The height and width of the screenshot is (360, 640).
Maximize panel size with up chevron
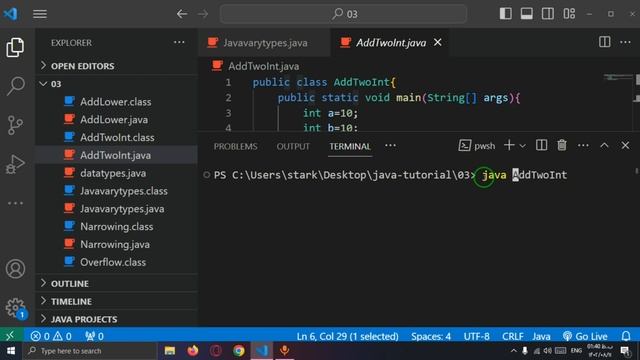(604, 145)
